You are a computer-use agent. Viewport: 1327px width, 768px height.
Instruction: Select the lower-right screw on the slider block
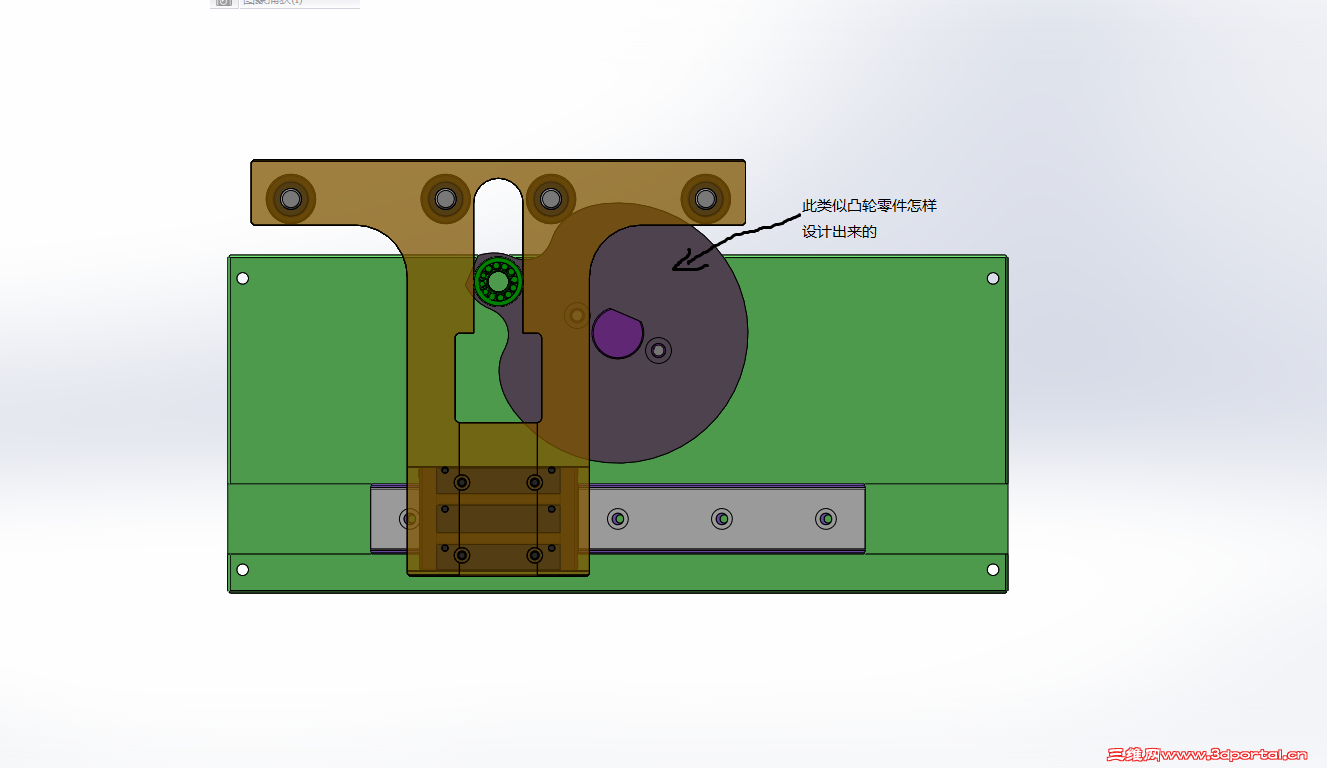point(534,555)
